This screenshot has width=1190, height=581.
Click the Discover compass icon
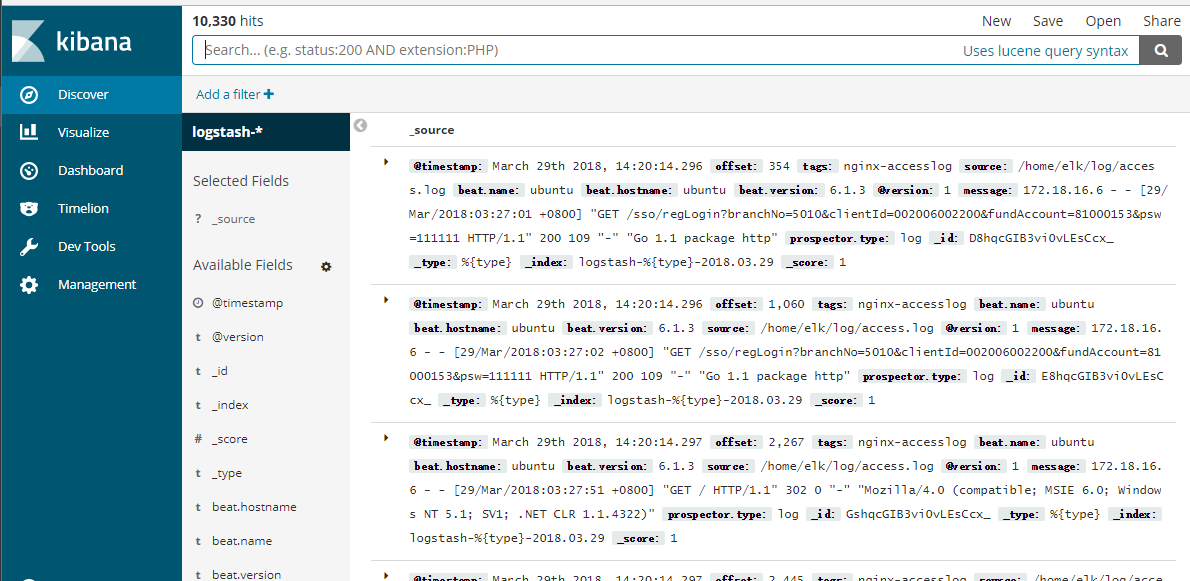tap(28, 95)
